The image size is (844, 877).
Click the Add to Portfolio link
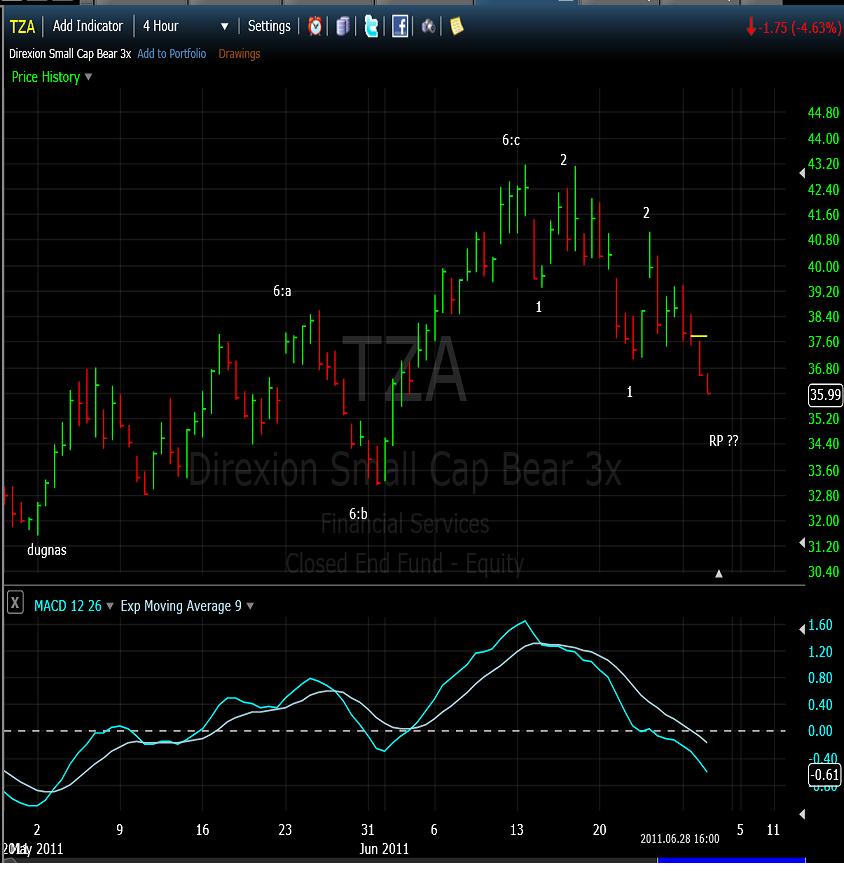coord(172,54)
